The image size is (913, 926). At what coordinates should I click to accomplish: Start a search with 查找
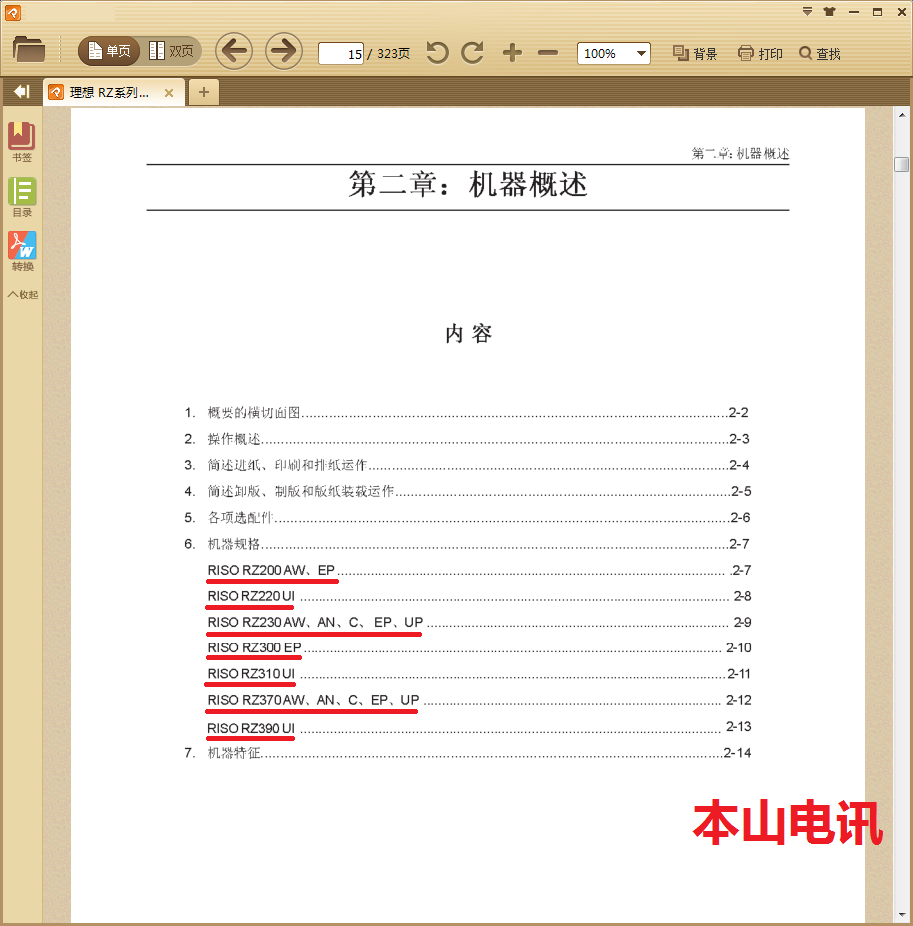click(x=820, y=53)
